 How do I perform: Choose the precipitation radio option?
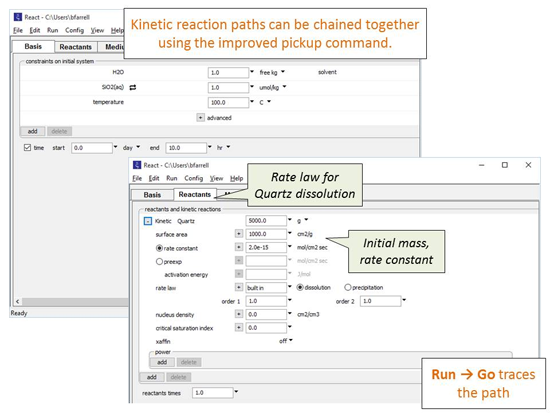(348, 287)
